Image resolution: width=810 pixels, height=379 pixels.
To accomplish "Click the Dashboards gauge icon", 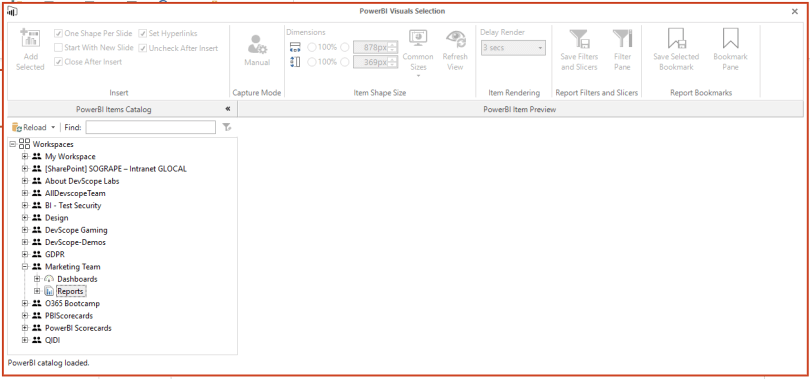I will (49, 279).
